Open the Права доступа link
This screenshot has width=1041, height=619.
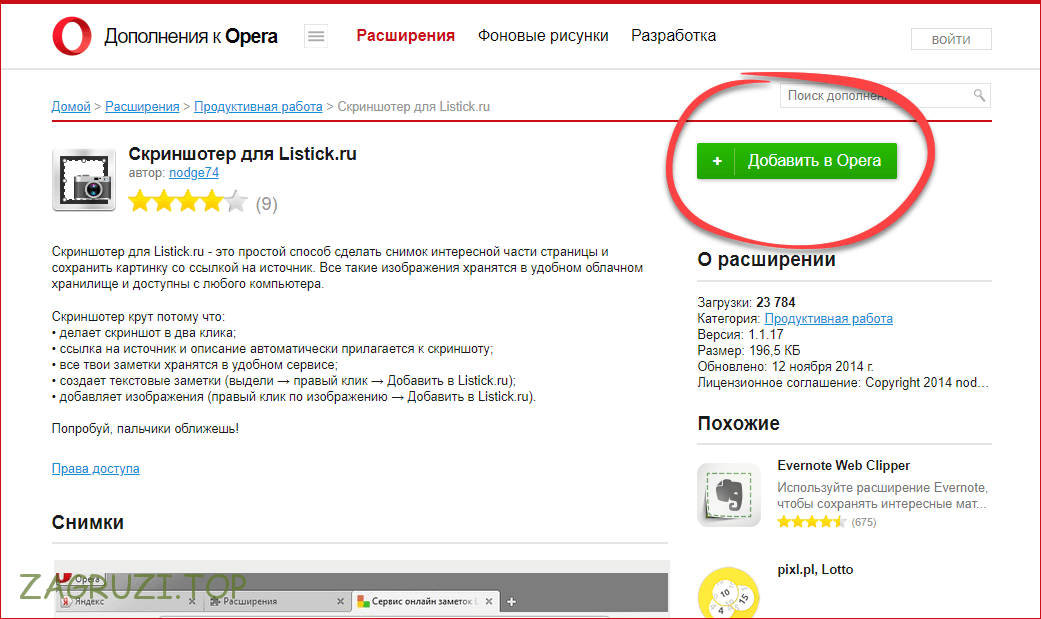pyautogui.click(x=96, y=468)
